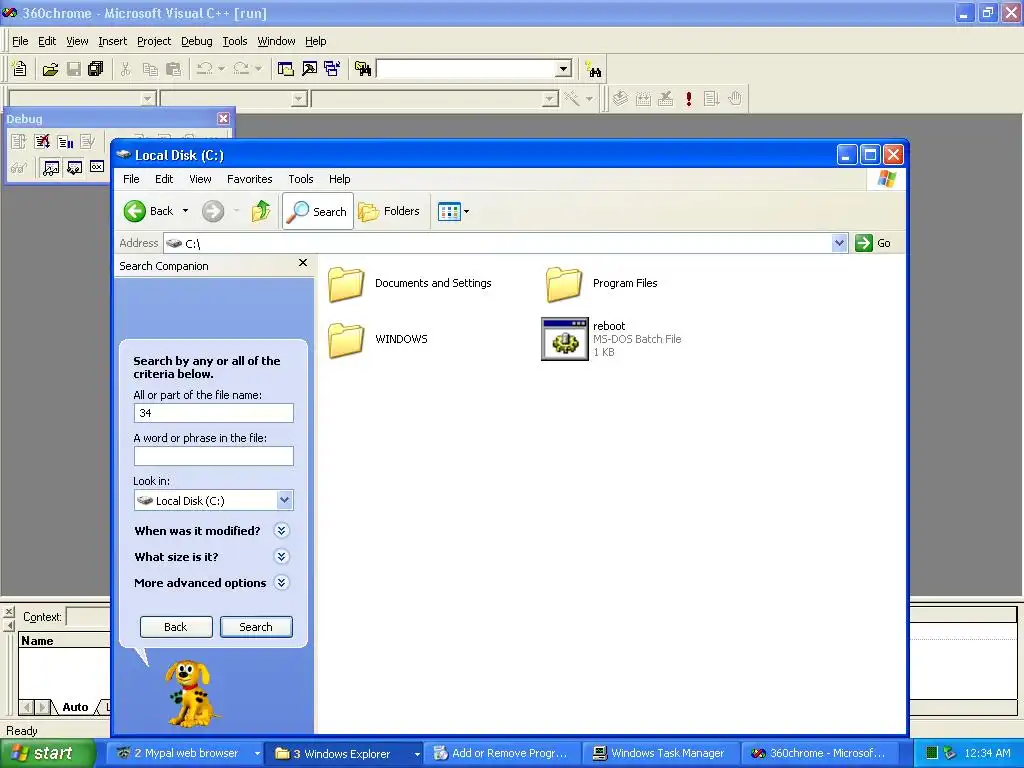Viewport: 1024px width, 768px height.
Task: Toggle the Variables window in Debug toolbar
Action: 74,168
